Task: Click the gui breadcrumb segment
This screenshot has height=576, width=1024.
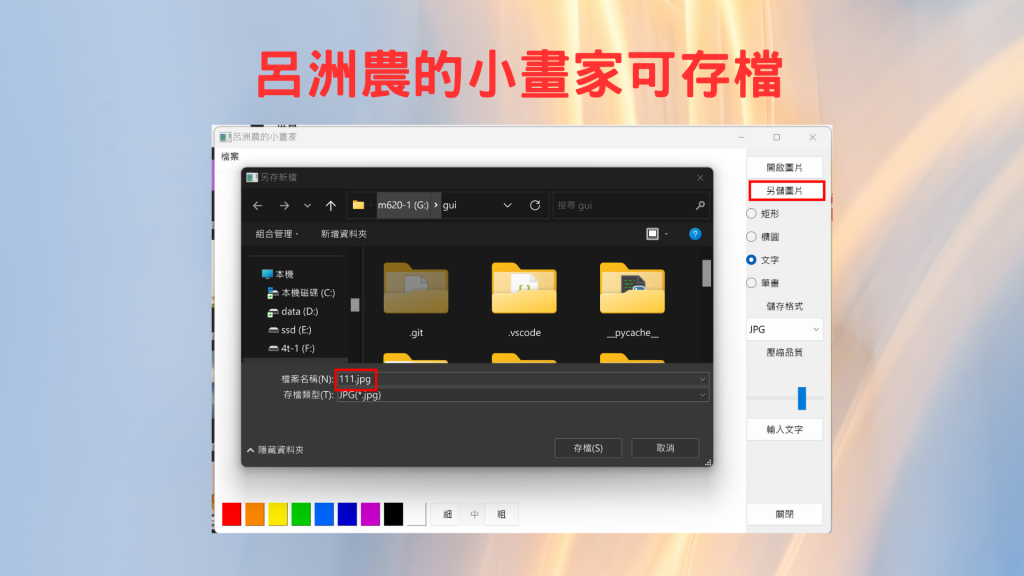Action: point(449,205)
